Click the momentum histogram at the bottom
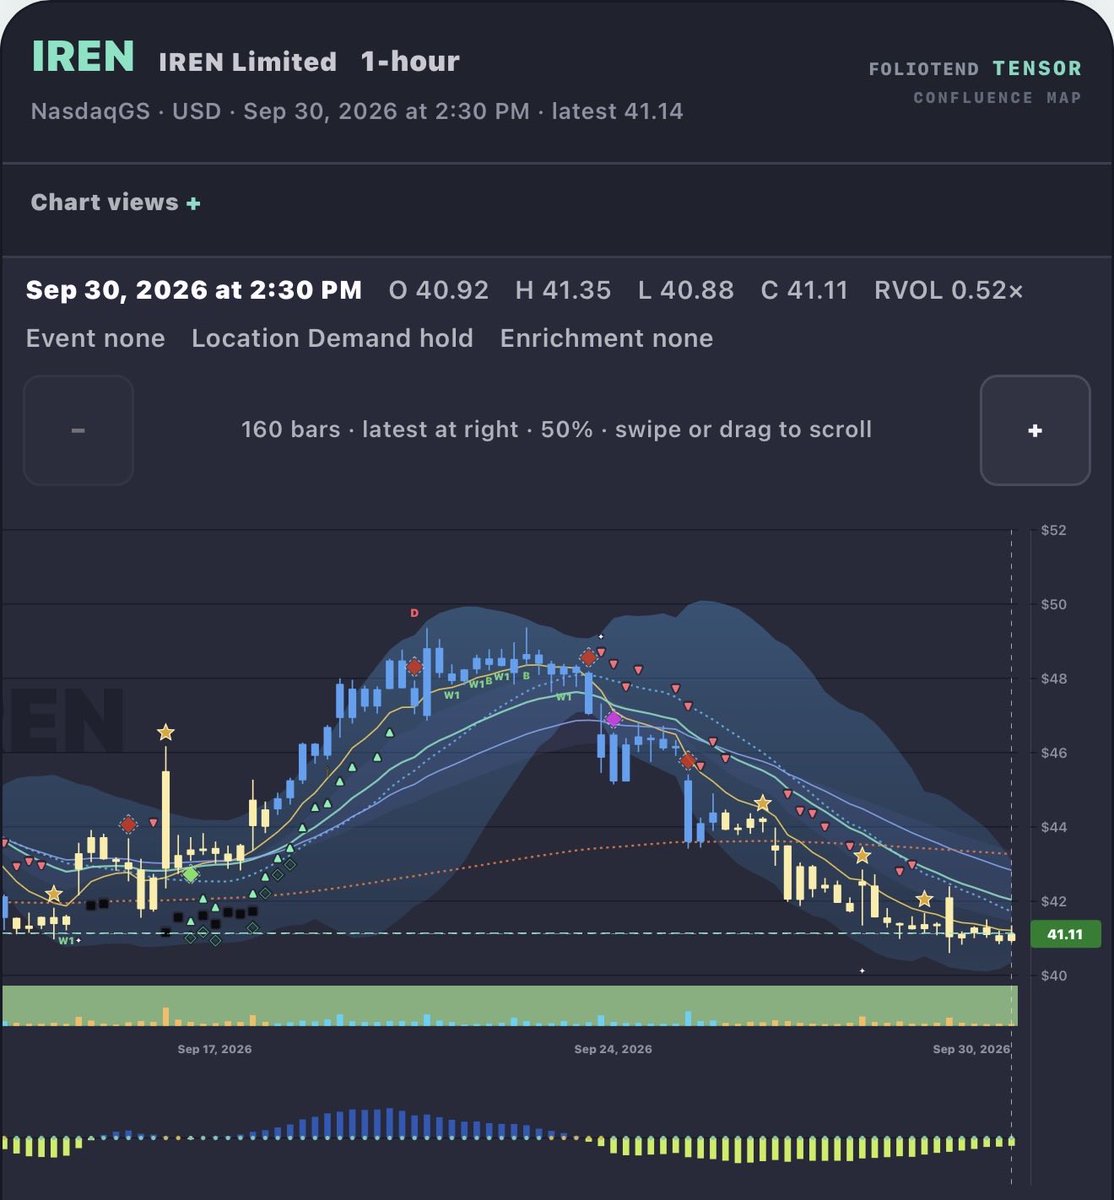Viewport: 1114px width, 1200px height. [x=510, y=1135]
